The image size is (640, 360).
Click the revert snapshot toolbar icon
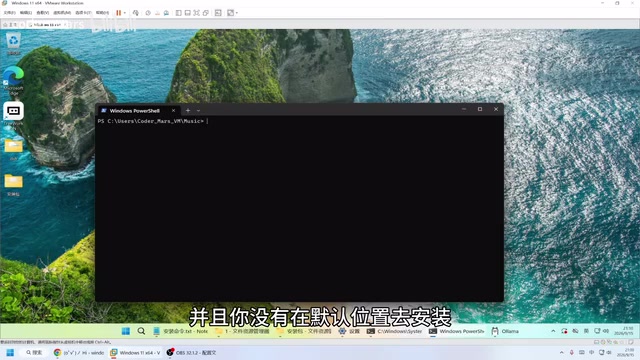tap(157, 13)
